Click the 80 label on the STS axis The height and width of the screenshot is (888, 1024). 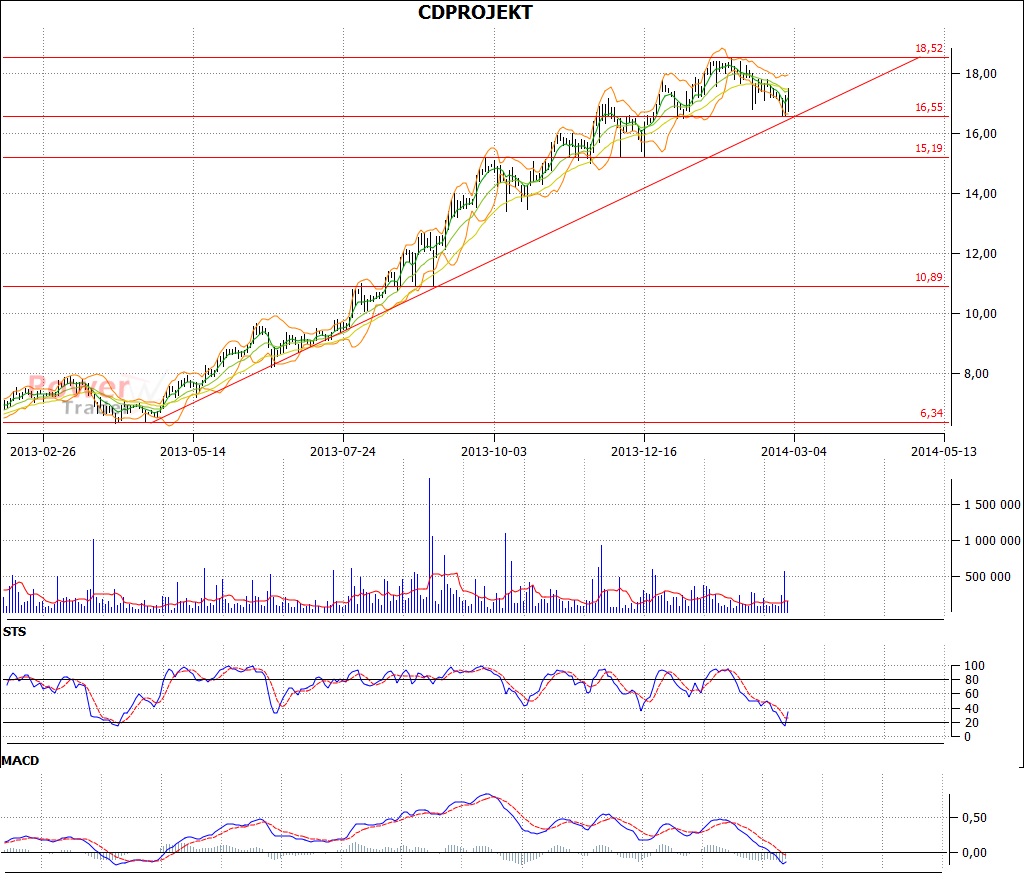coord(972,680)
